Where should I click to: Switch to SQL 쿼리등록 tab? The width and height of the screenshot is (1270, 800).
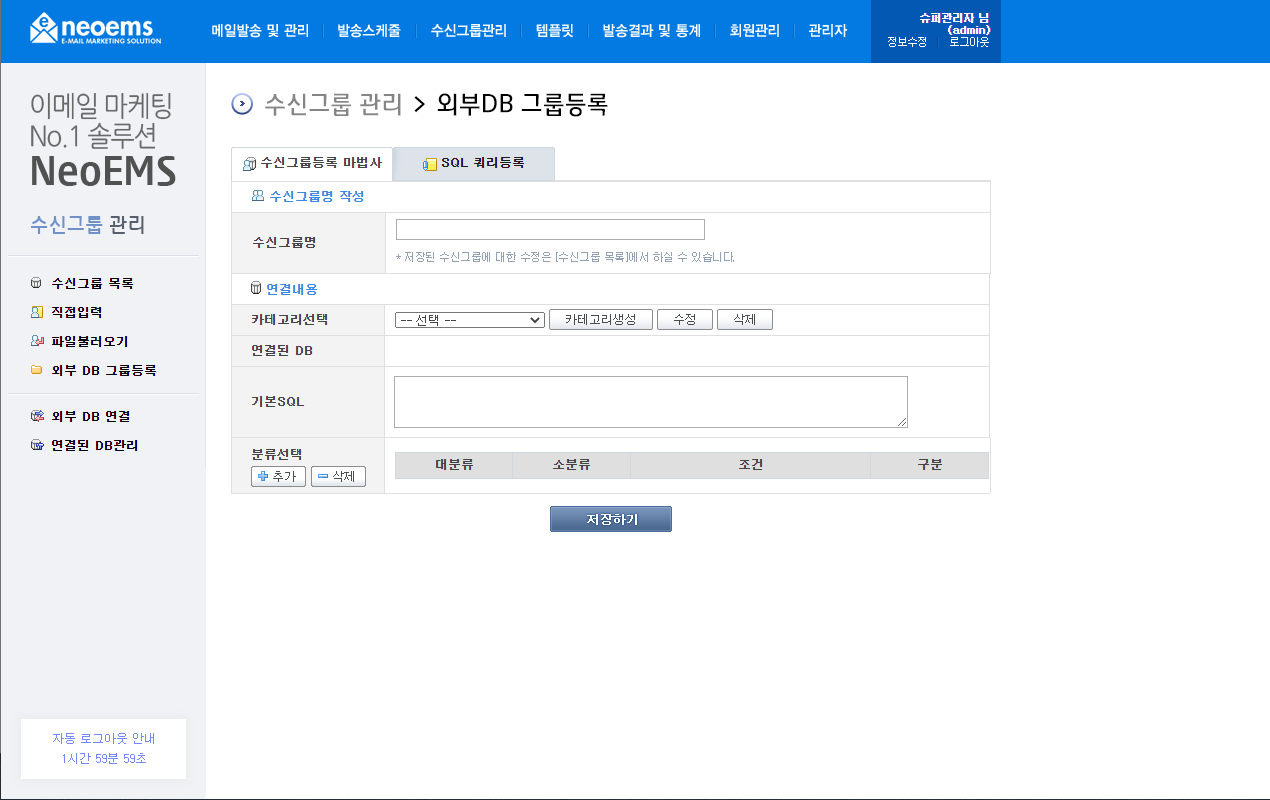(x=474, y=164)
